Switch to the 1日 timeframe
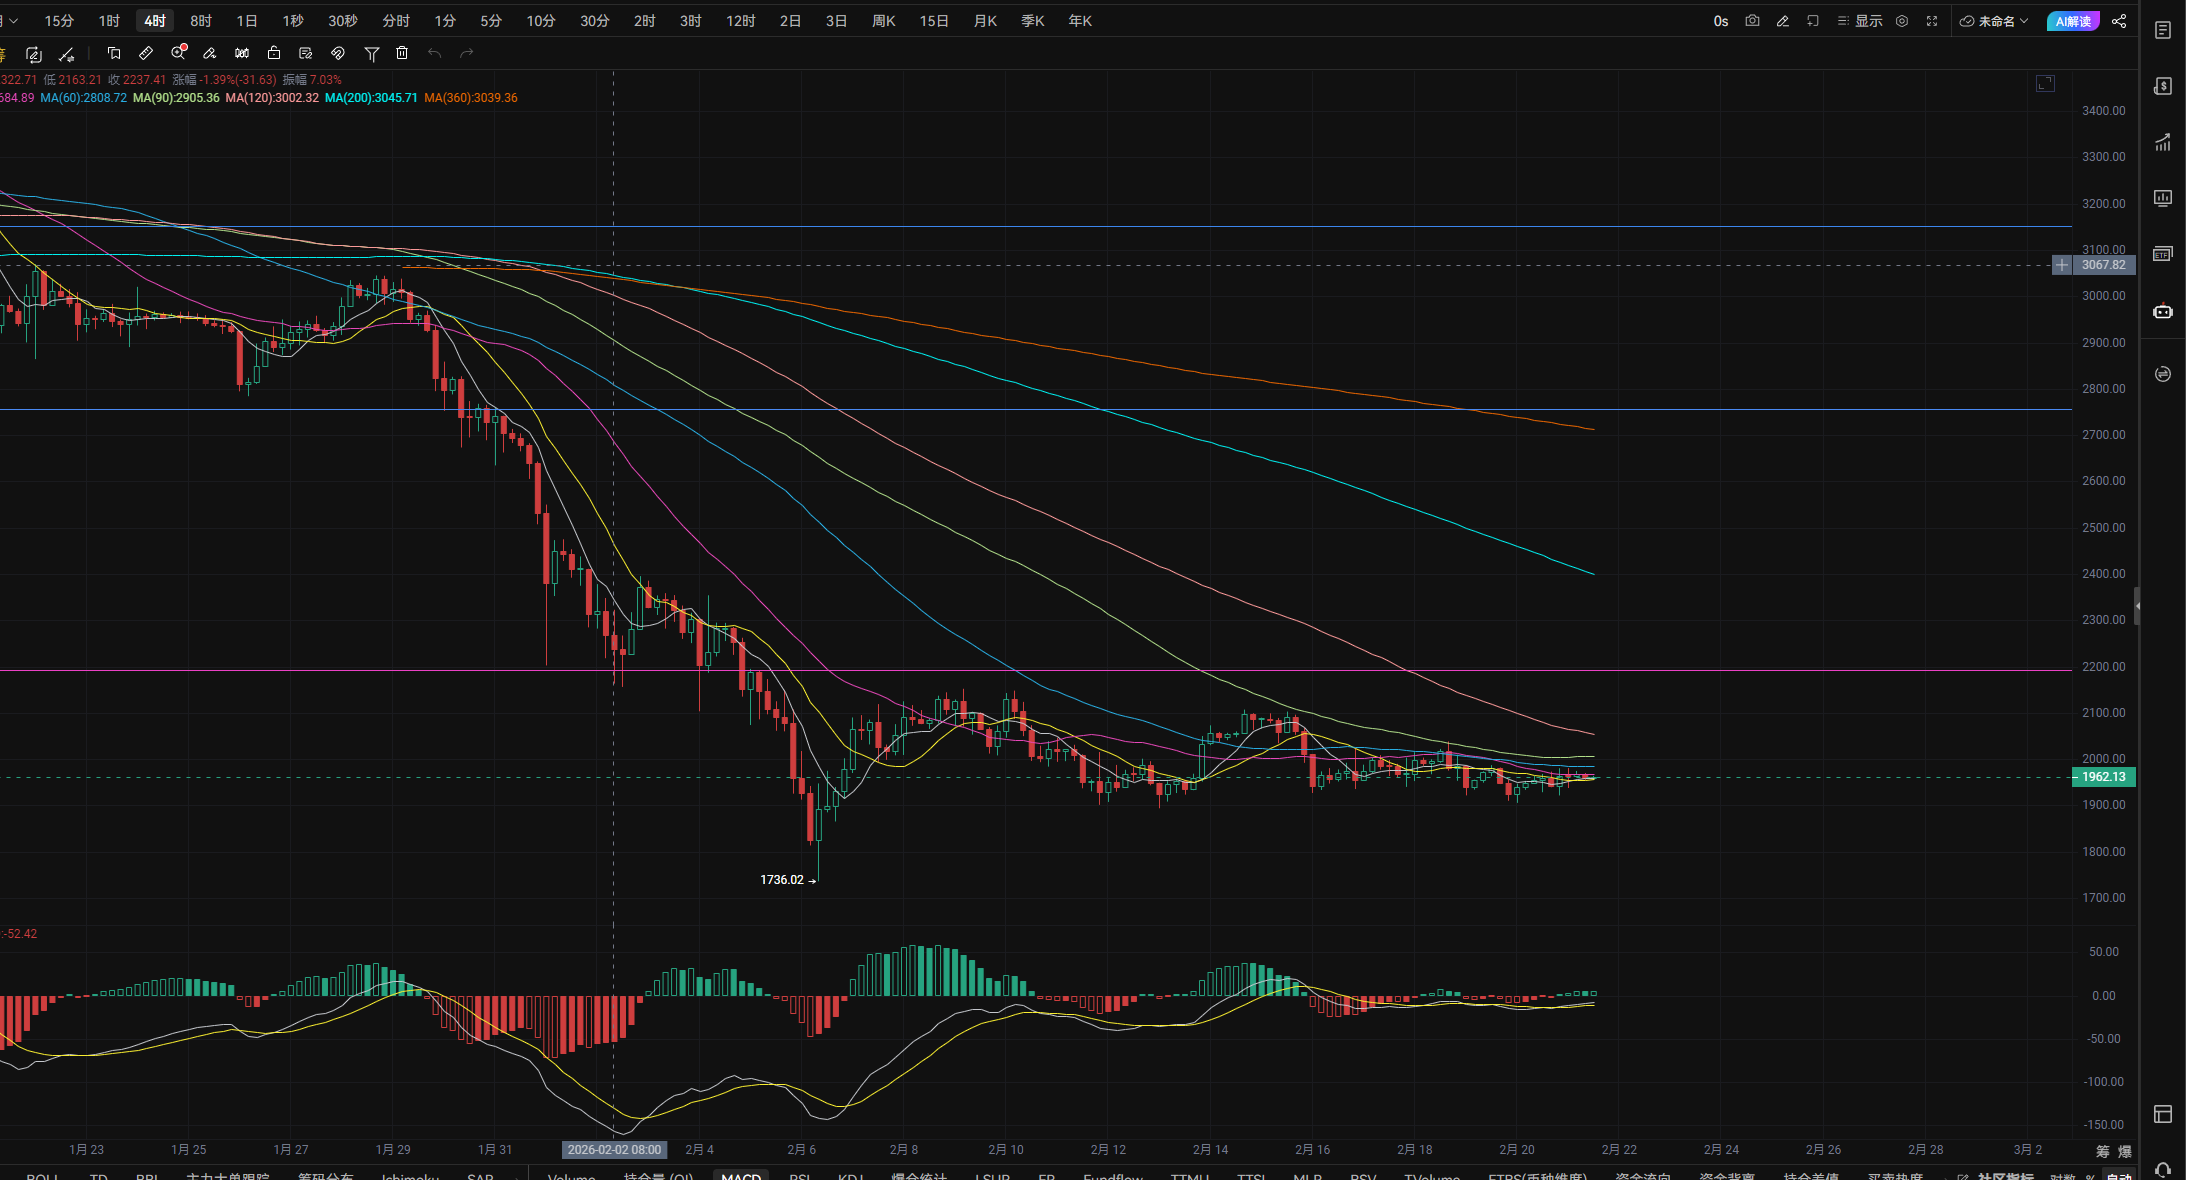Screen dimensions: 2186x1180 tap(247, 21)
